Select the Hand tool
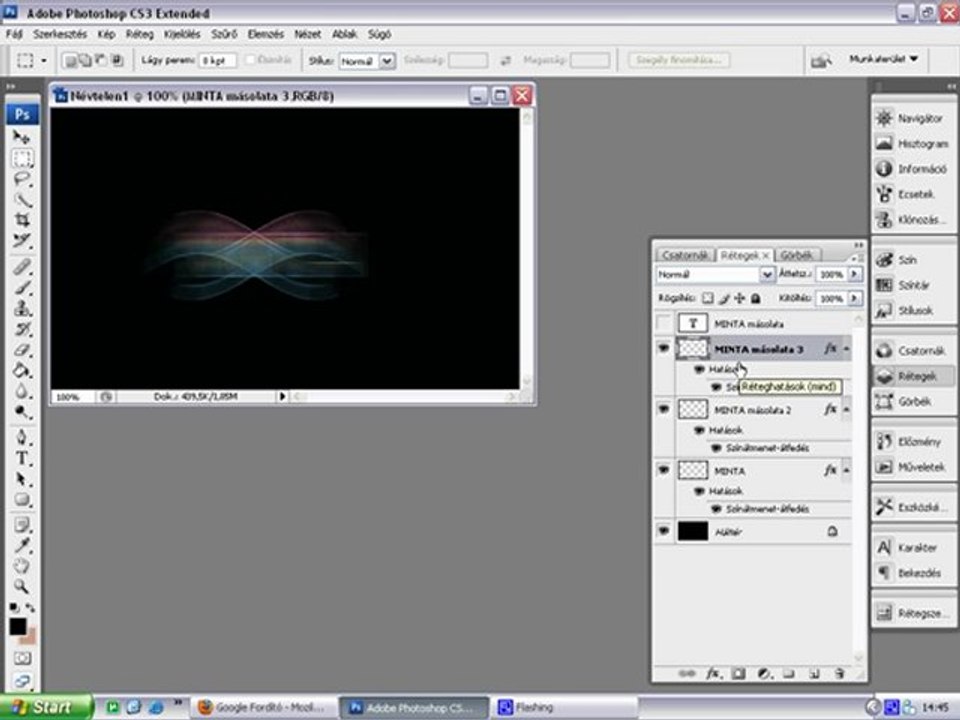Viewport: 960px width, 720px height. (x=22, y=566)
